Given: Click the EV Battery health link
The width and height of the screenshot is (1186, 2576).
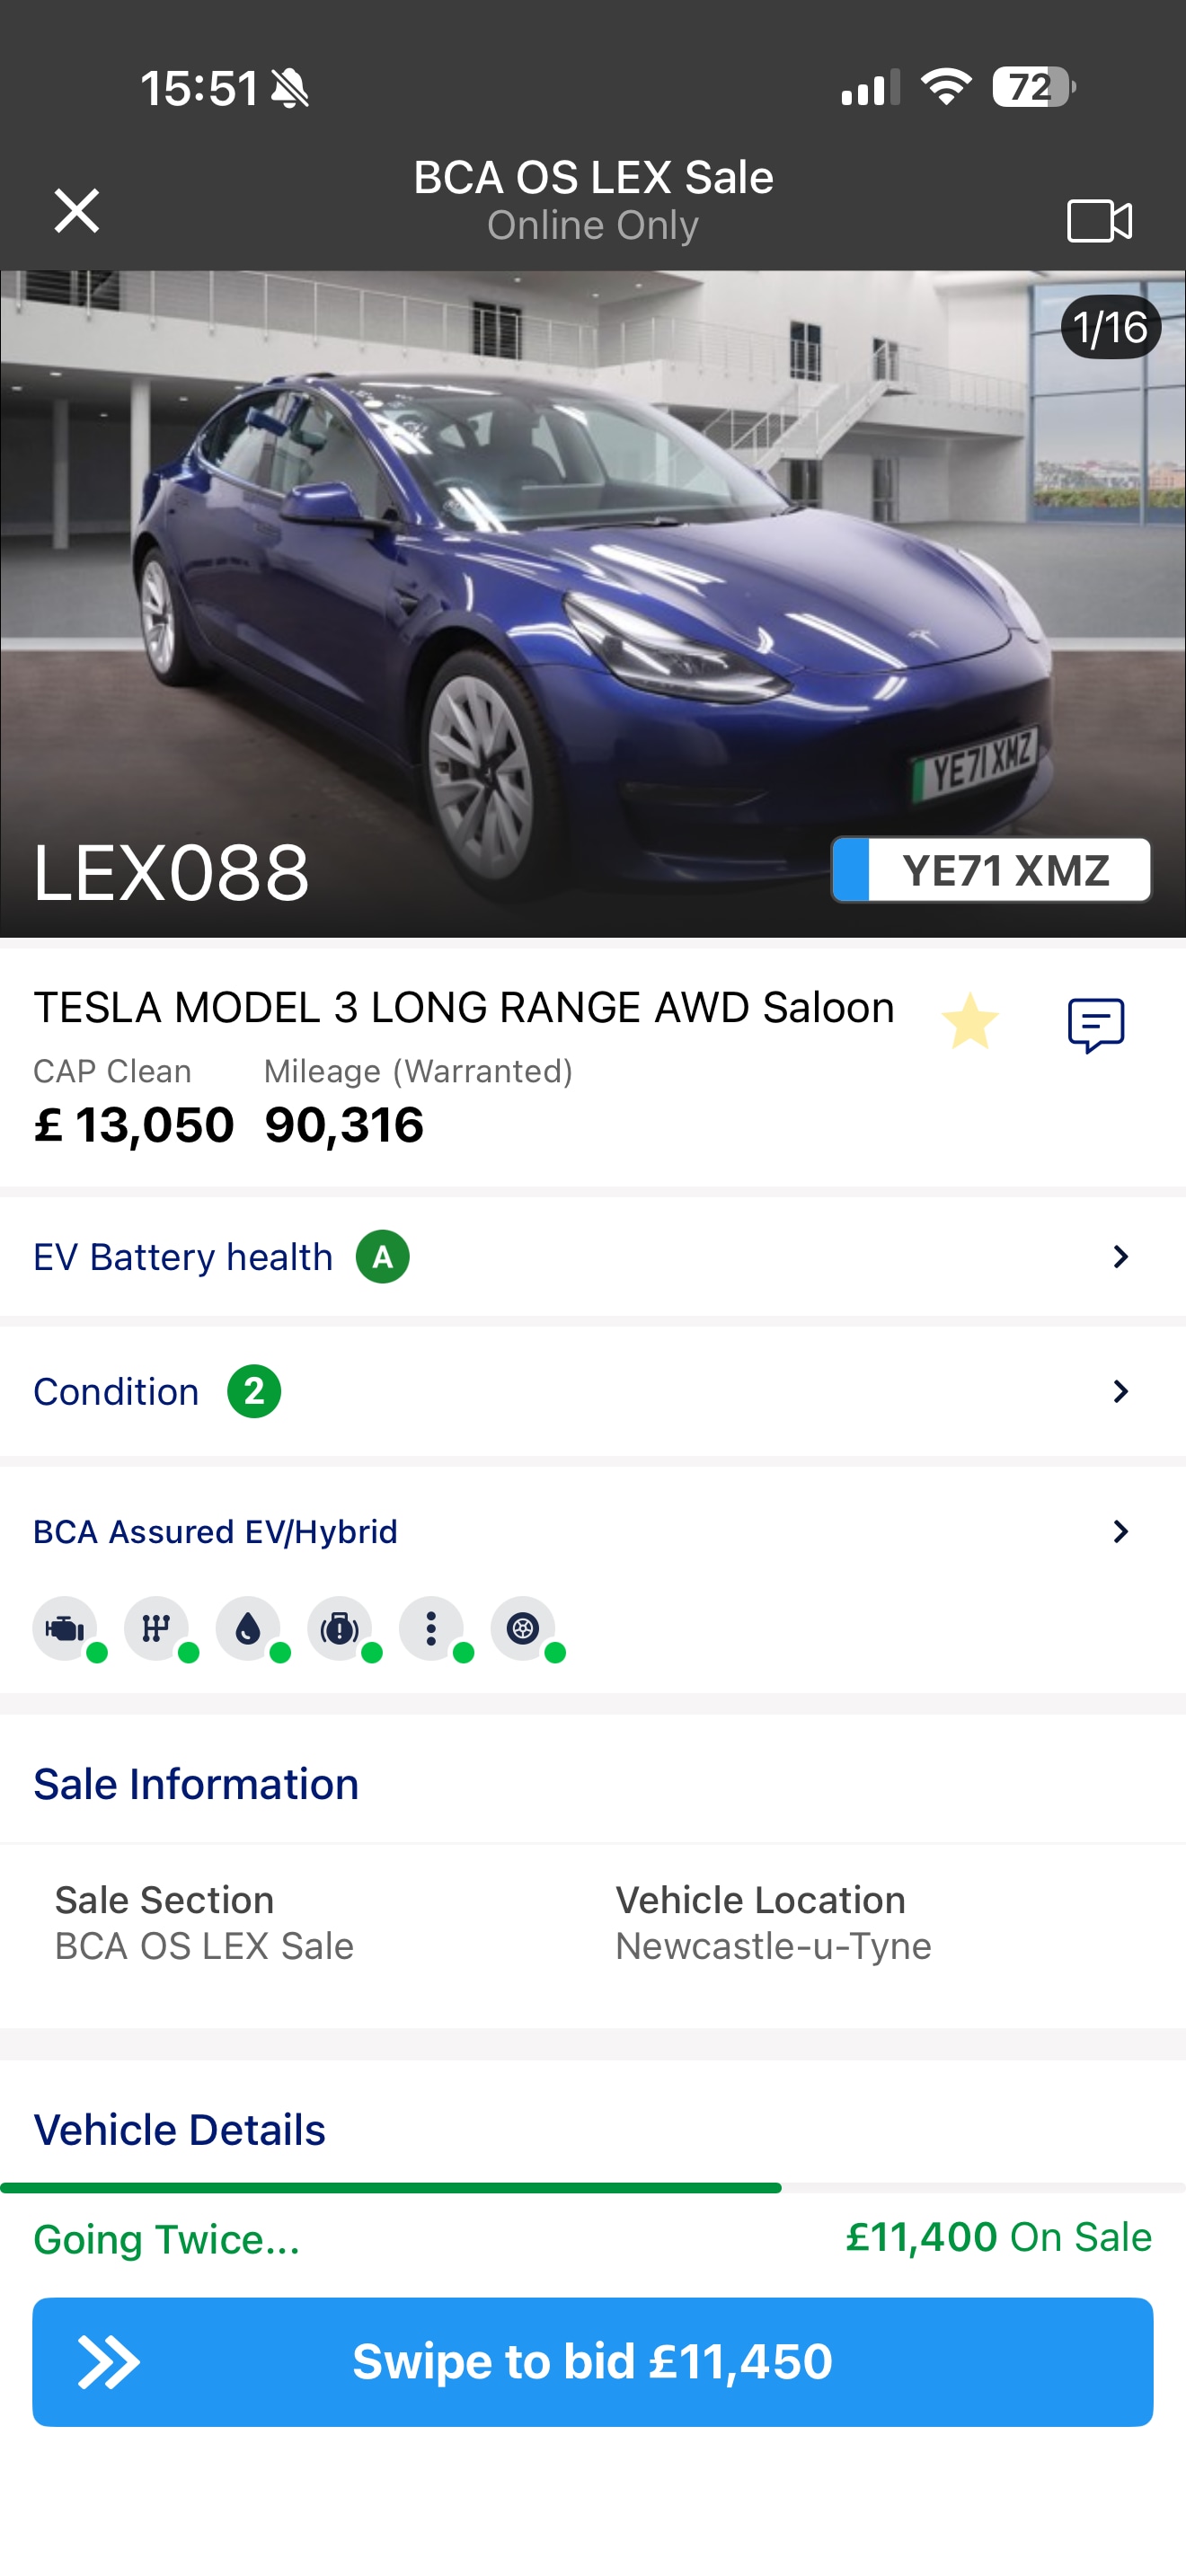Looking at the screenshot, I should pyautogui.click(x=183, y=1257).
